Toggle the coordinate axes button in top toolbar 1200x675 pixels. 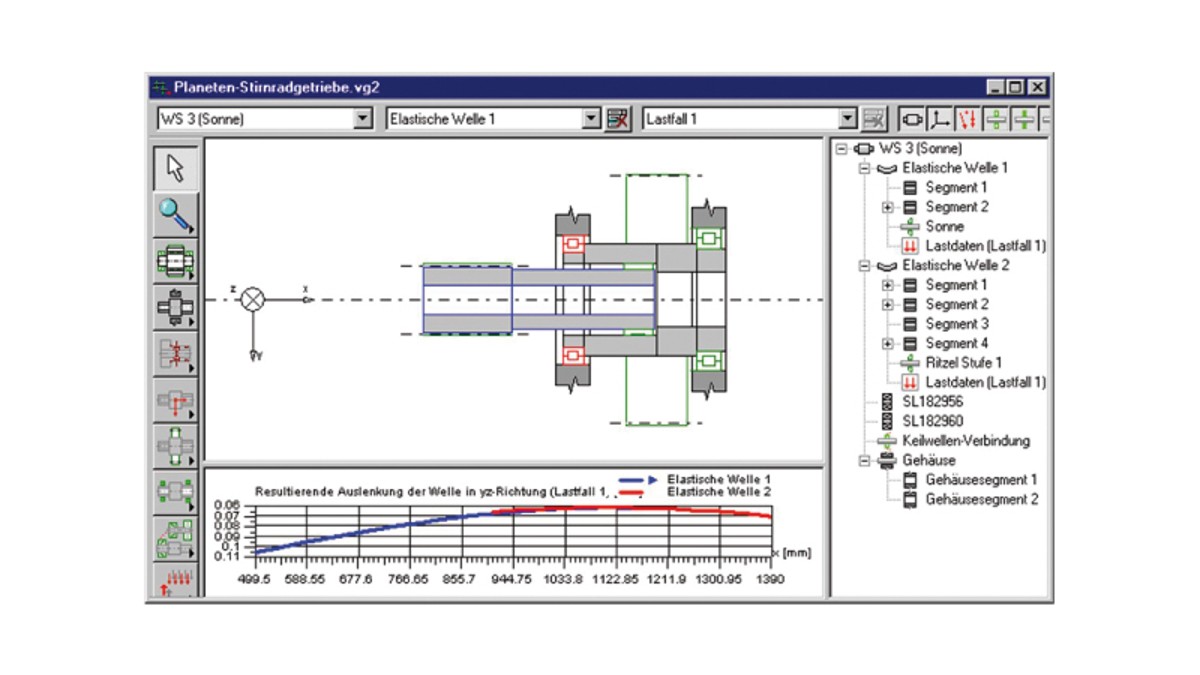pyautogui.click(x=939, y=119)
